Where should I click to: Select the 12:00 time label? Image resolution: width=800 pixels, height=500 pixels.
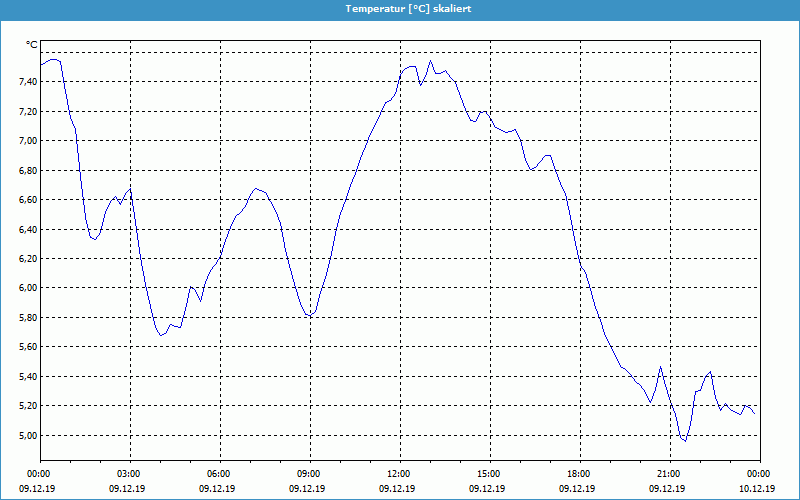pyautogui.click(x=399, y=474)
